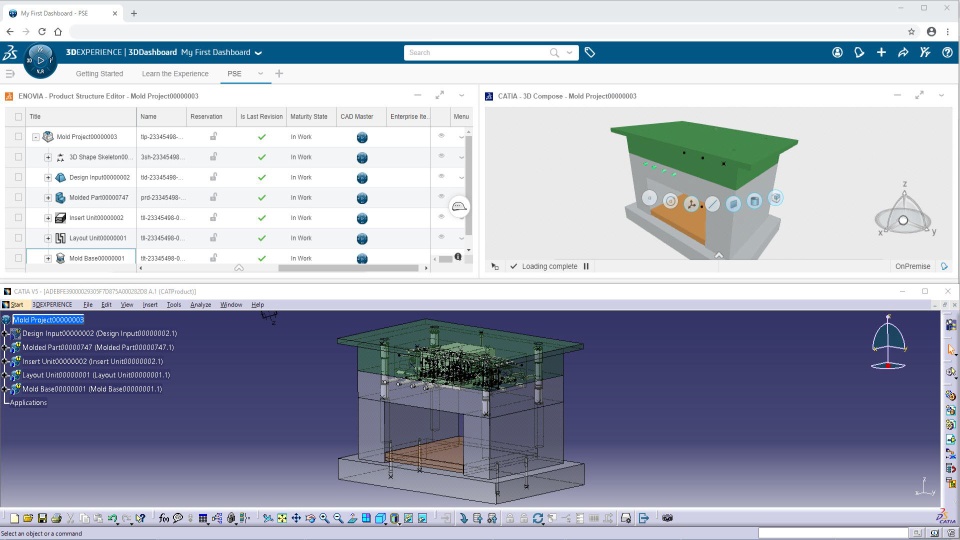This screenshot has height=540, width=960.
Task: Open the Help question mark icon
Action: [947, 53]
